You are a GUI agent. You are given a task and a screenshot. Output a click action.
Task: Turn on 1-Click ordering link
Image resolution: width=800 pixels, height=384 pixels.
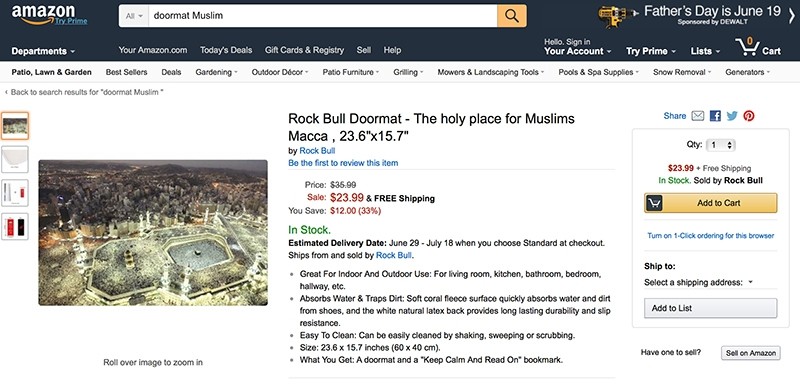point(710,236)
